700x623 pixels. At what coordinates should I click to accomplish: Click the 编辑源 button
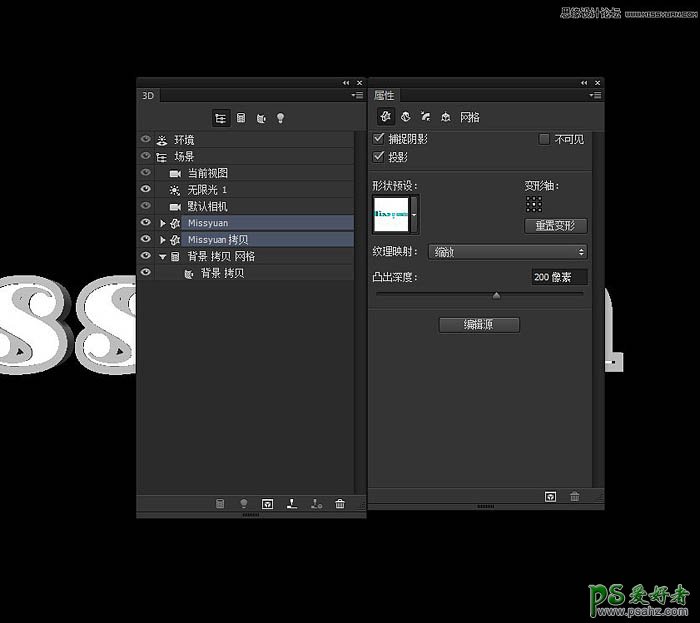479,324
